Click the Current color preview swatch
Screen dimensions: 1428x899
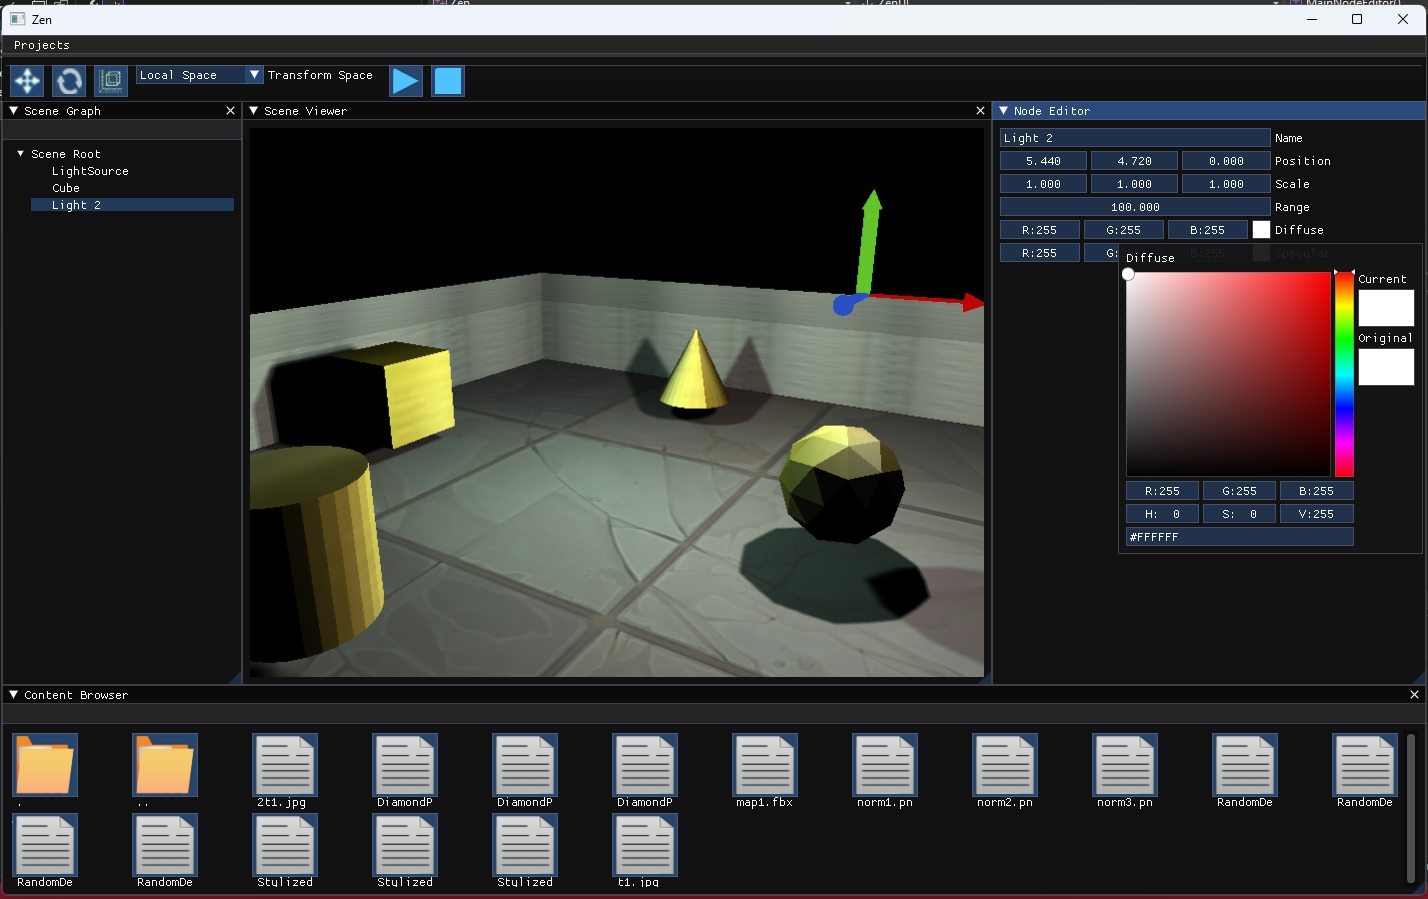click(1386, 308)
